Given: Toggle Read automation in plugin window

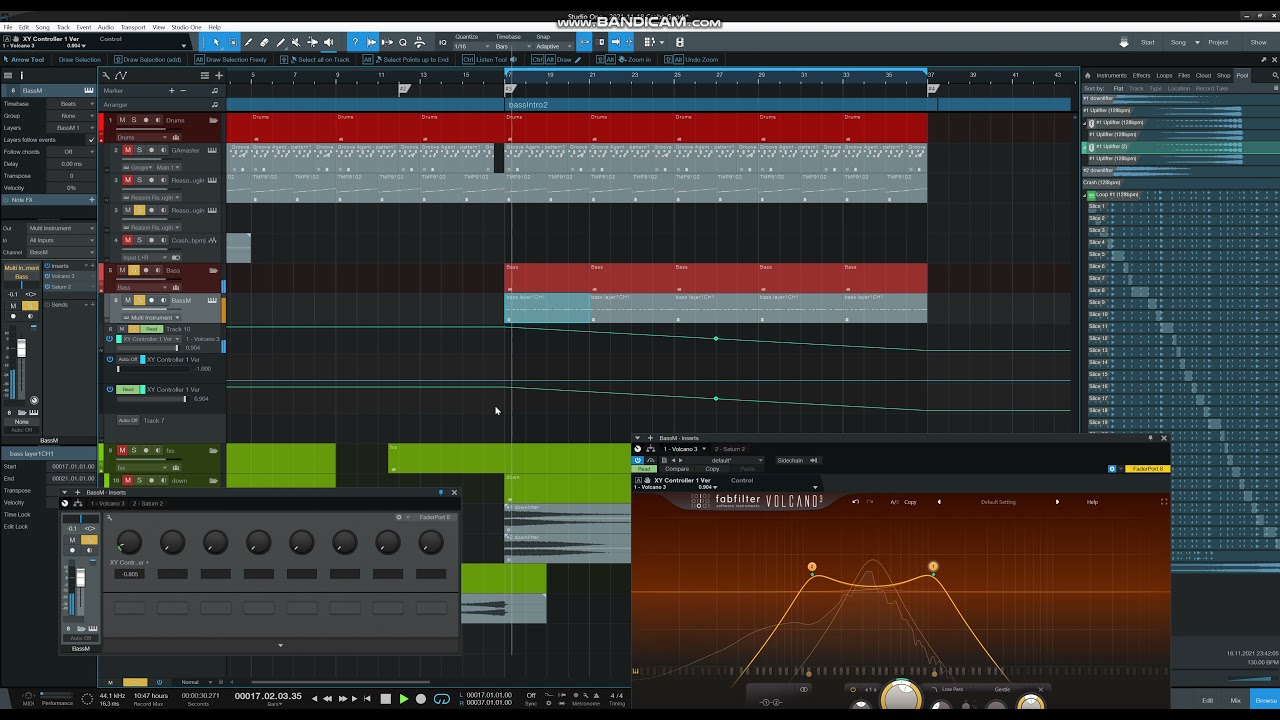Looking at the screenshot, I should pyautogui.click(x=645, y=469).
